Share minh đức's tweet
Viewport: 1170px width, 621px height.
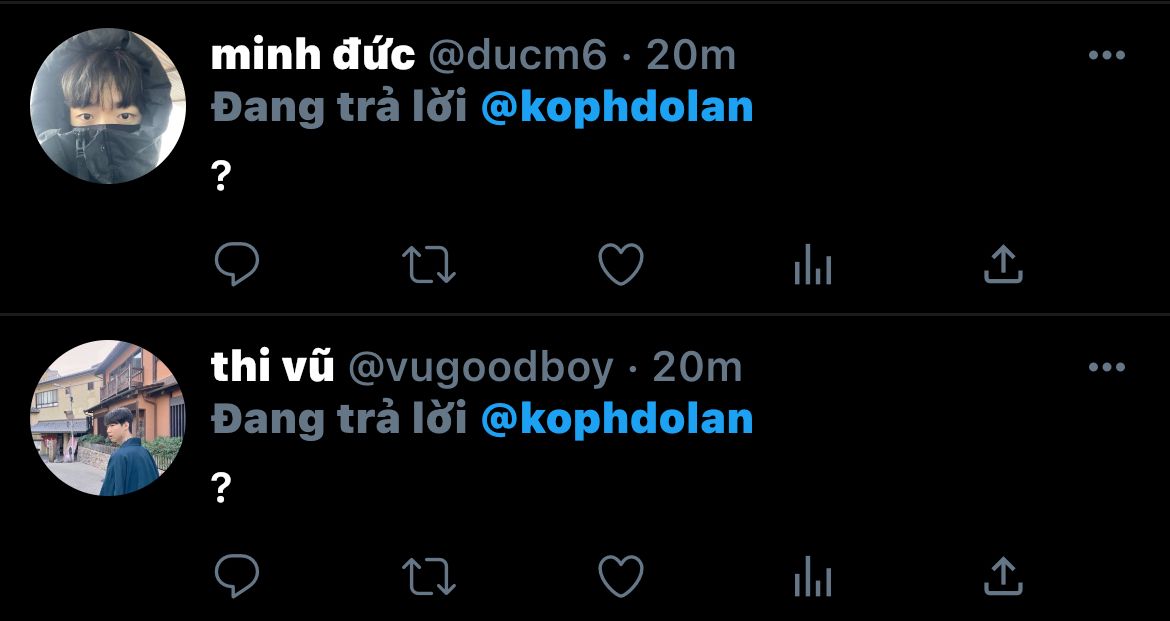(1003, 263)
